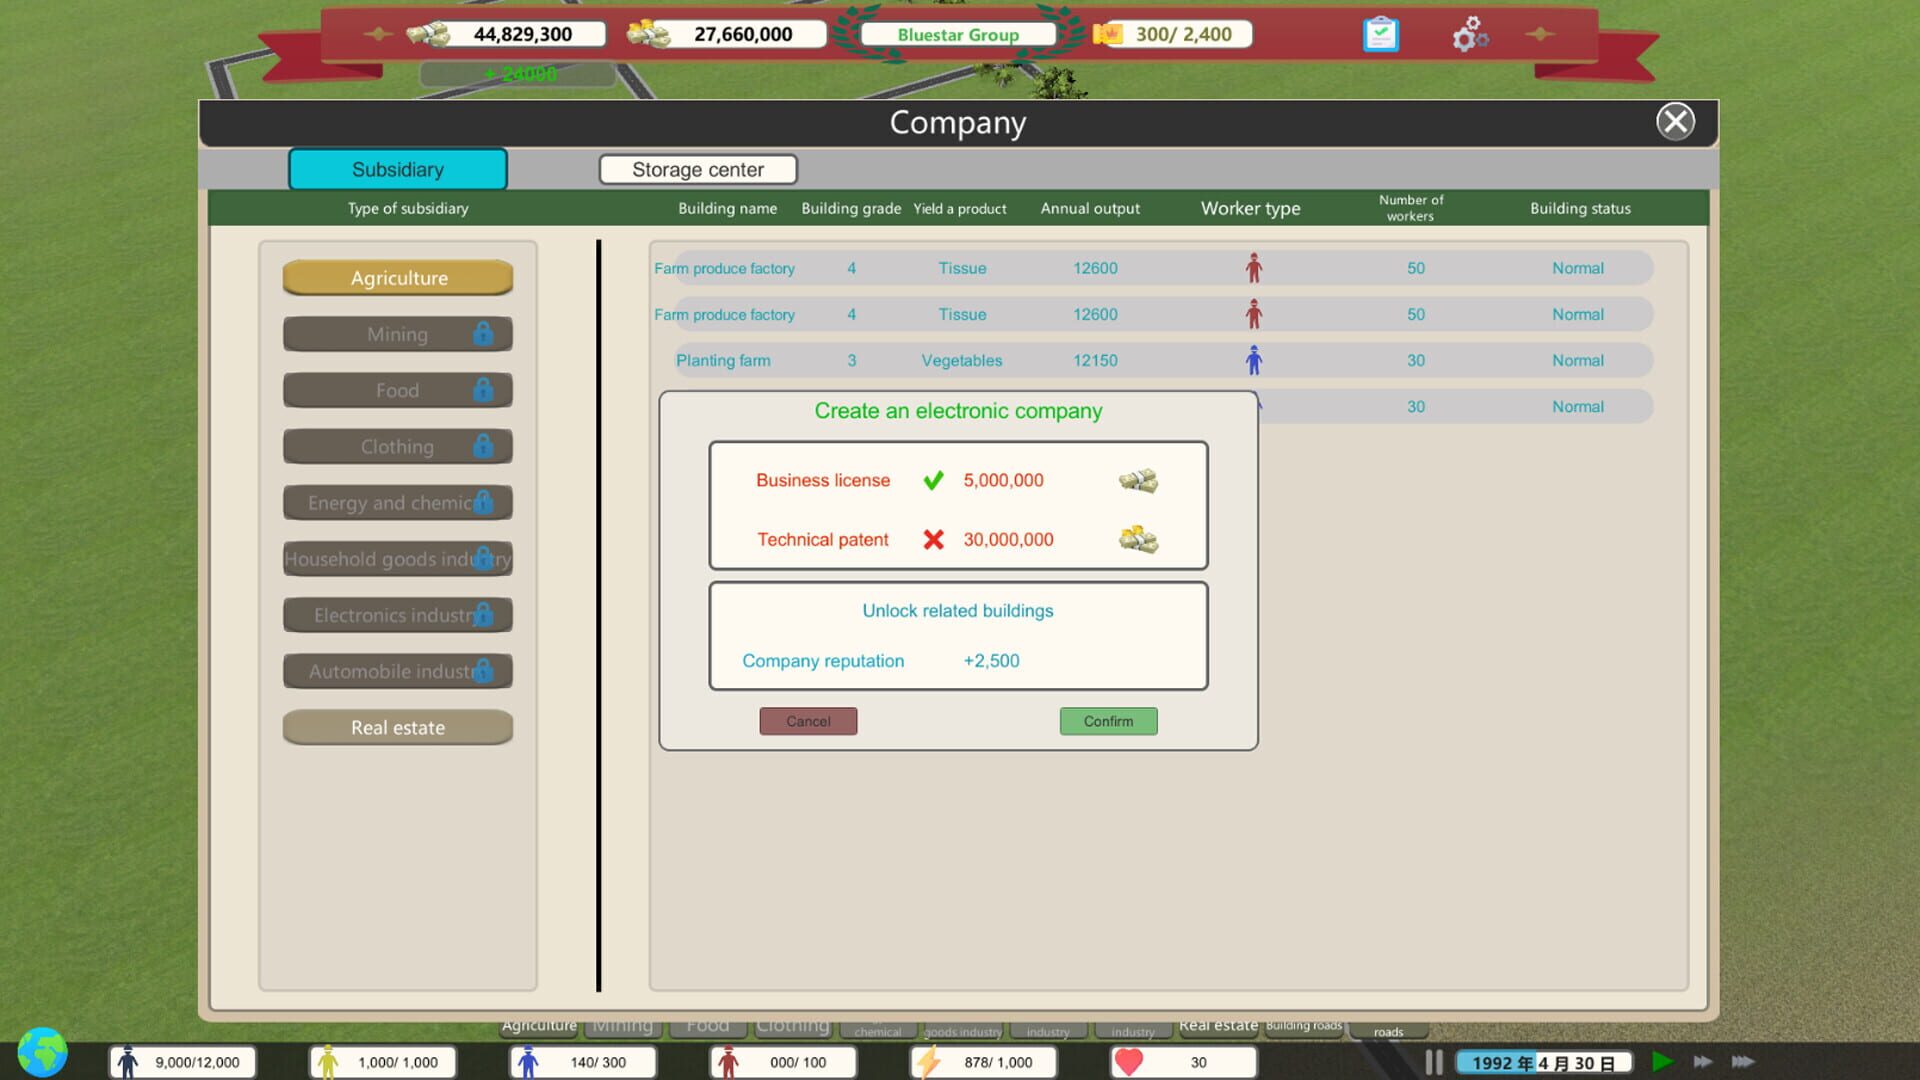Click the green checkmark next to Business license
The height and width of the screenshot is (1080, 1920).
[x=933, y=480]
